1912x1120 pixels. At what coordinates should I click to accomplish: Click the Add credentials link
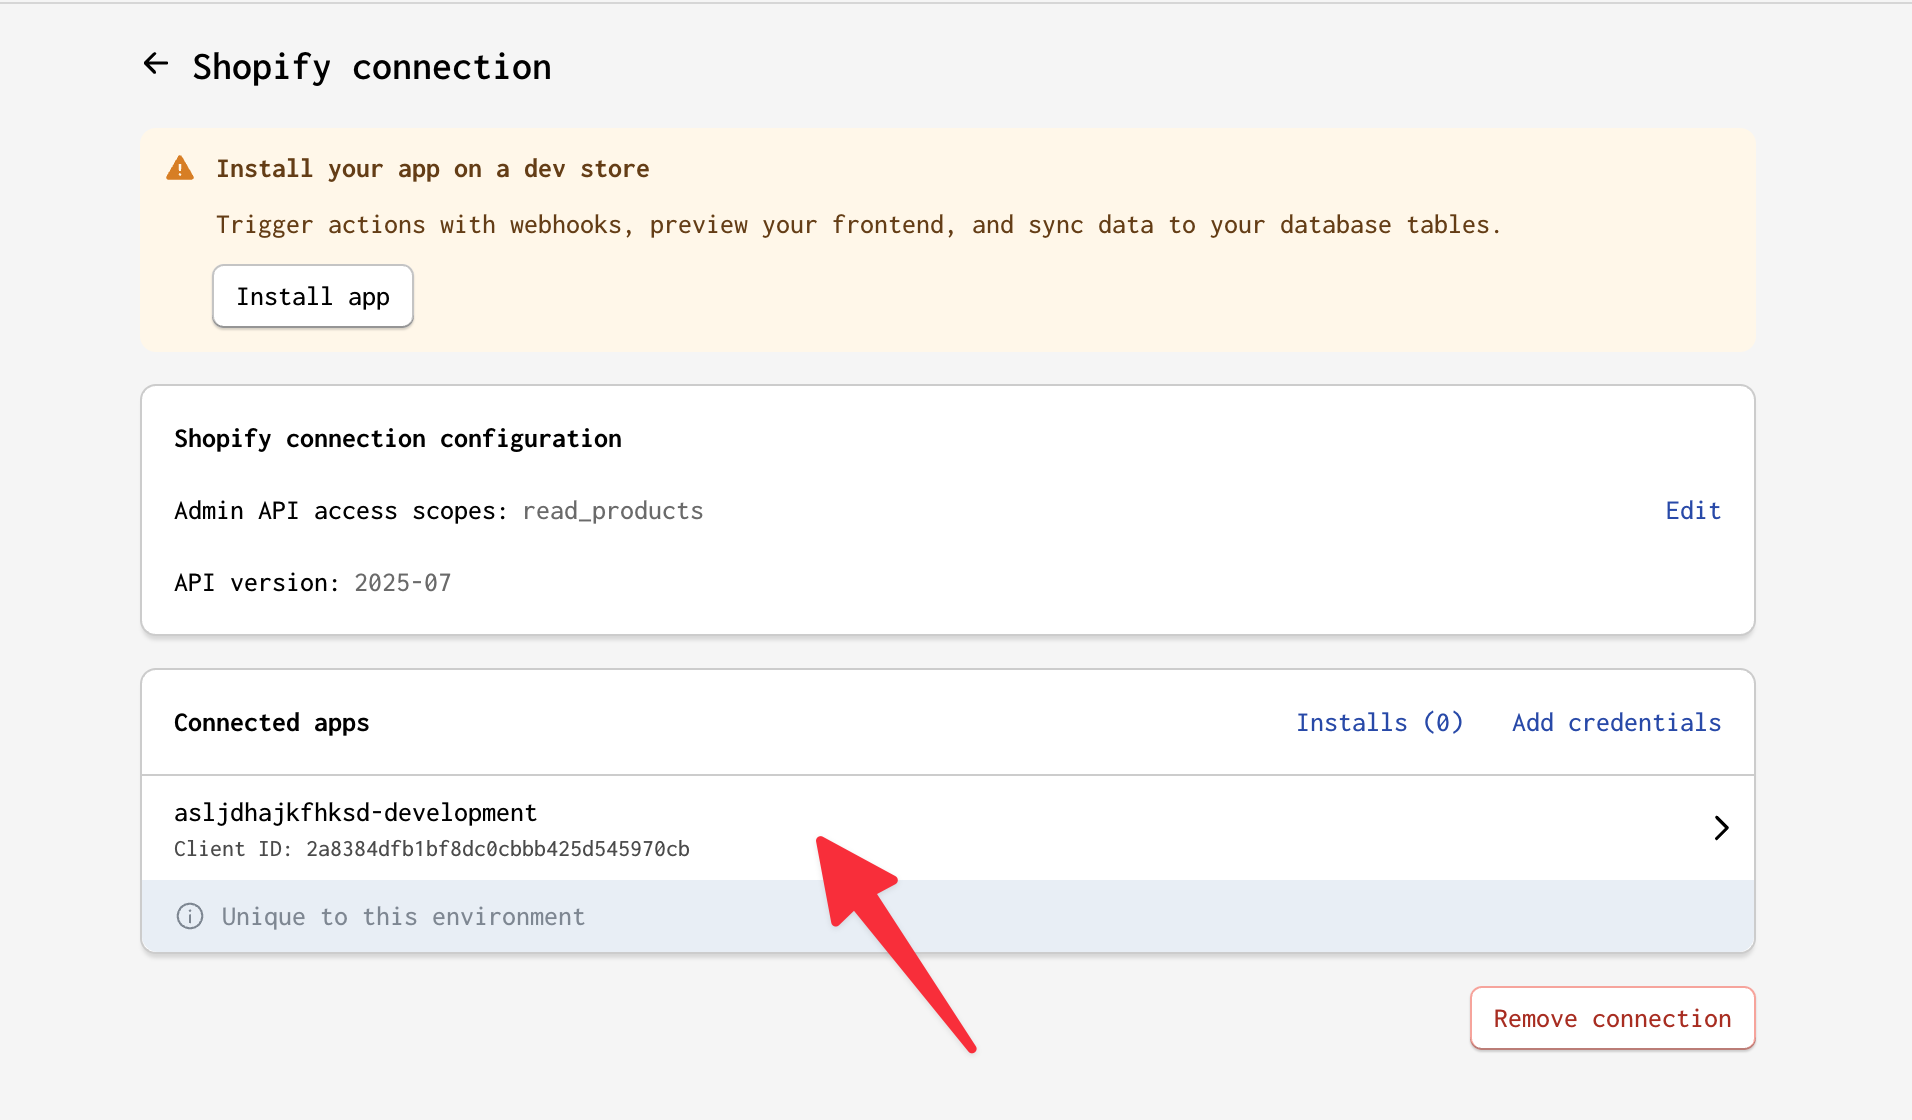point(1616,723)
